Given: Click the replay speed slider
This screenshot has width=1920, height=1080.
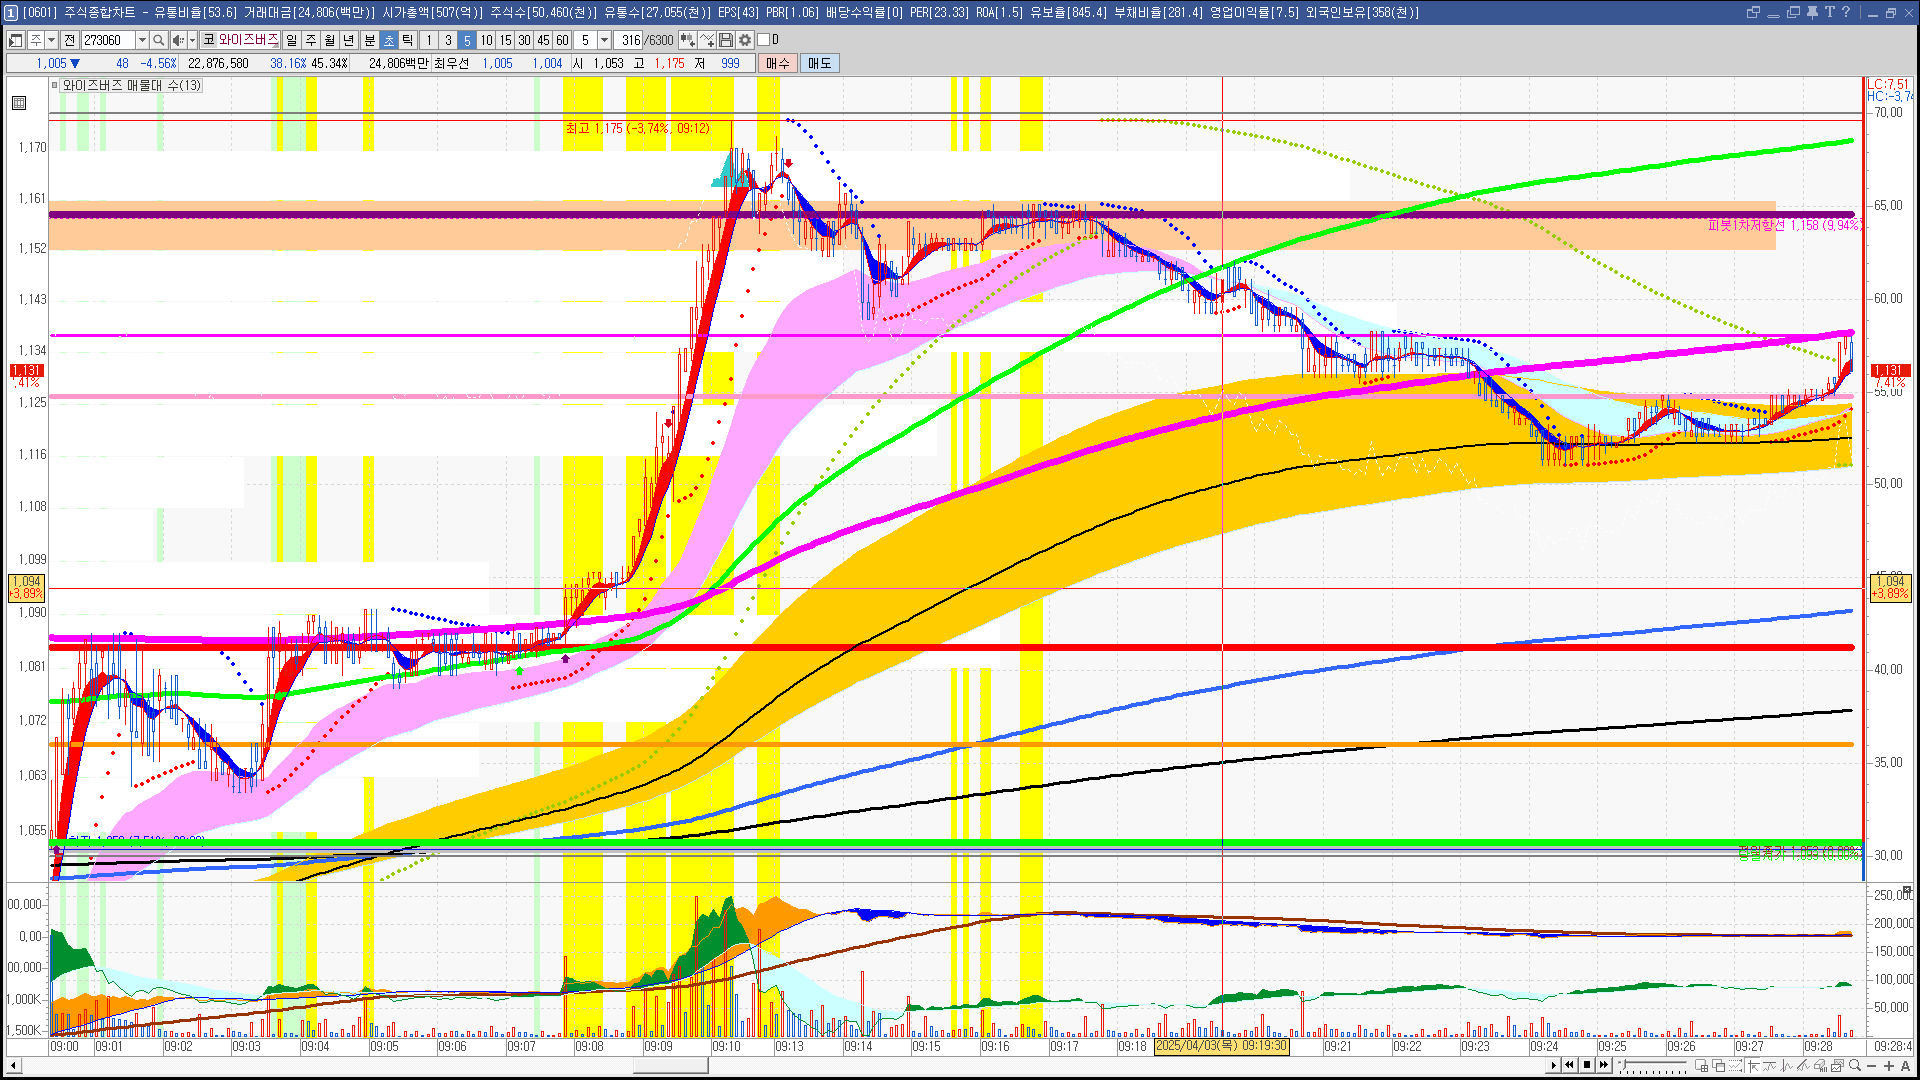Looking at the screenshot, I should click(x=1653, y=1066).
